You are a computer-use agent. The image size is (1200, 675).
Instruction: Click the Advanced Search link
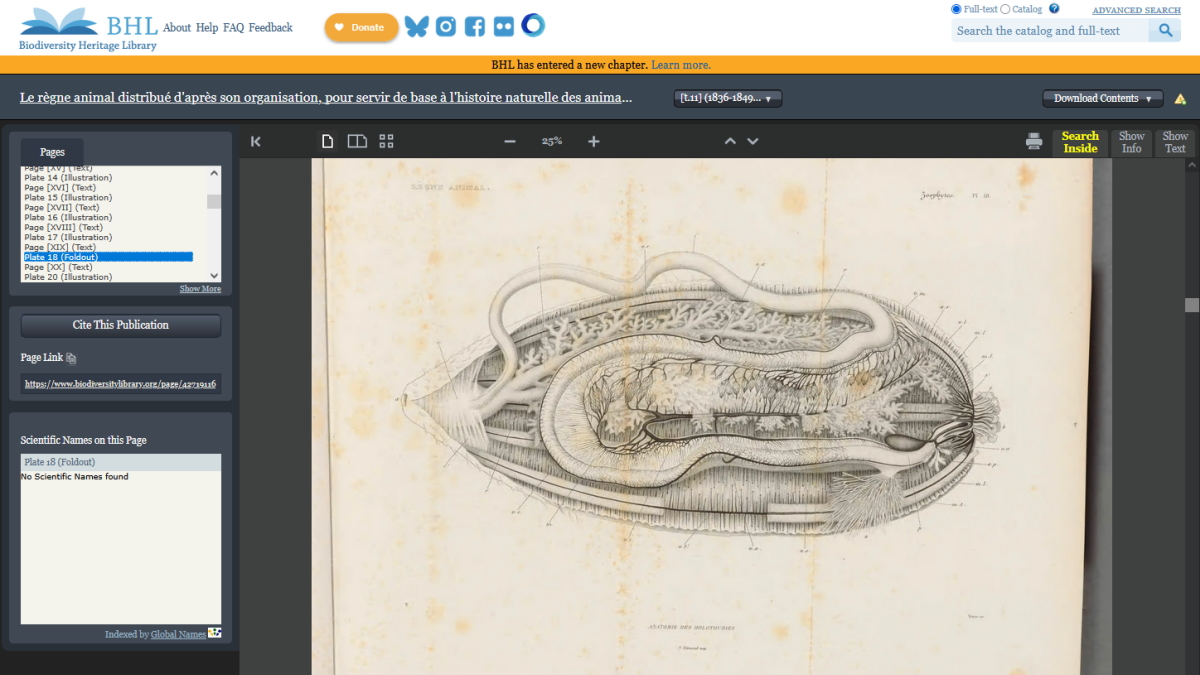1136,10
